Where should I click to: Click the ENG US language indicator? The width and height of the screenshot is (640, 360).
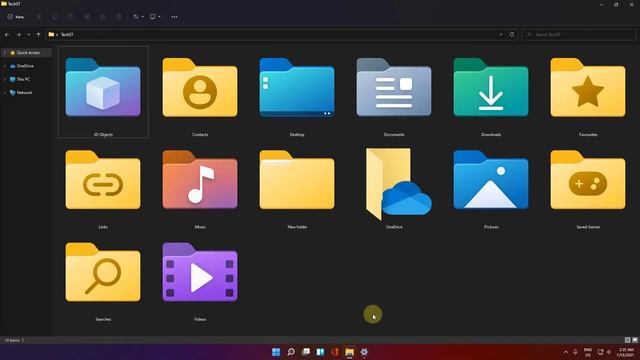click(x=588, y=352)
